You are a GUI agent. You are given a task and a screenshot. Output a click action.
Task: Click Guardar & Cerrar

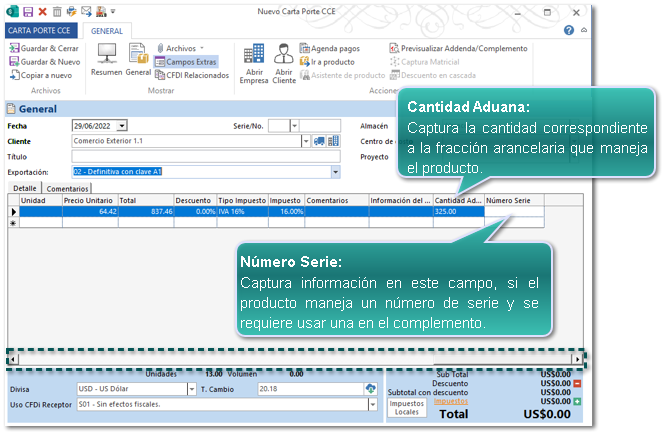pyautogui.click(x=44, y=48)
